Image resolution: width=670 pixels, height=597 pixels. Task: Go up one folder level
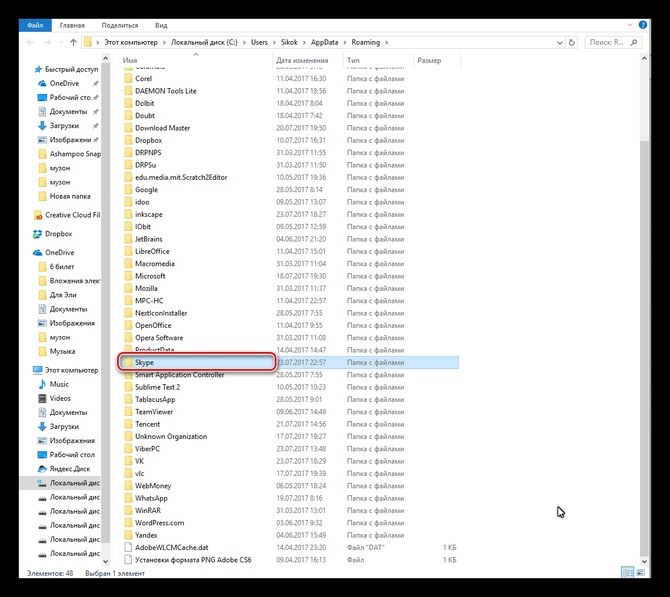point(73,42)
